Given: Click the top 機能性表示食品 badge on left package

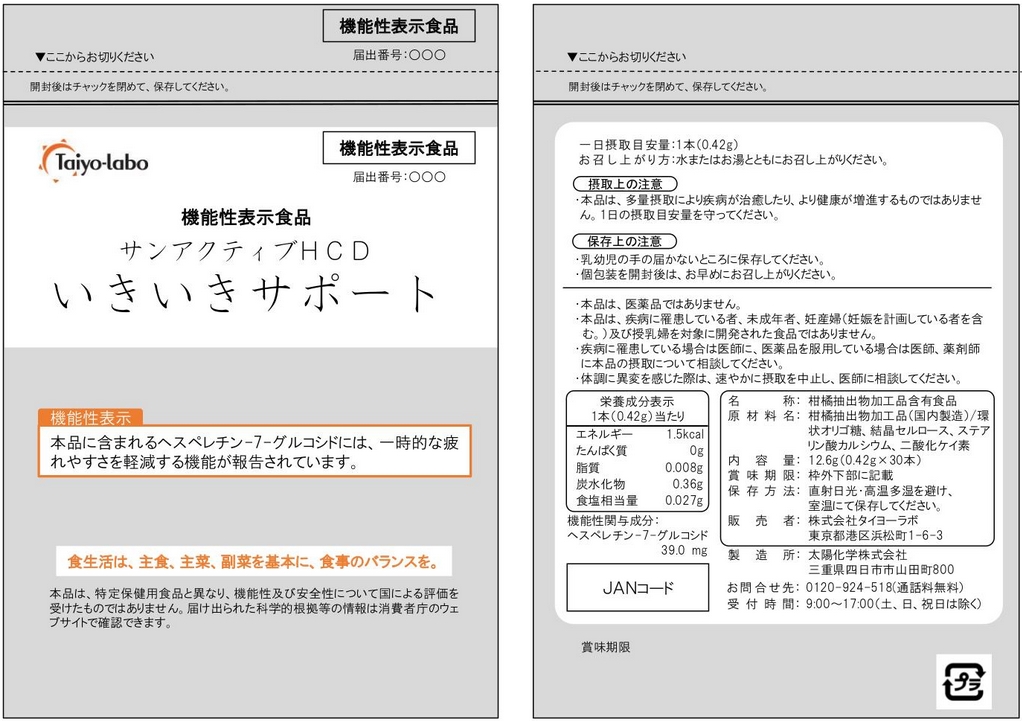Looking at the screenshot, I should point(399,25).
